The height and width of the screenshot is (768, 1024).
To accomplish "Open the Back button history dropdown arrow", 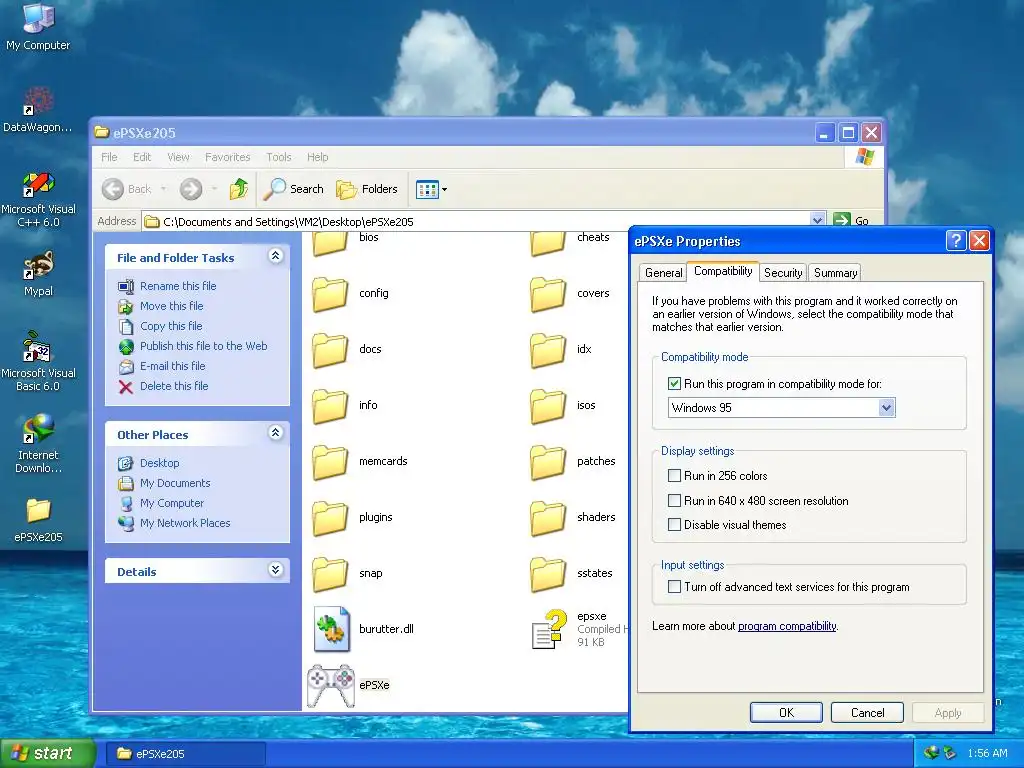I will pyautogui.click(x=163, y=189).
